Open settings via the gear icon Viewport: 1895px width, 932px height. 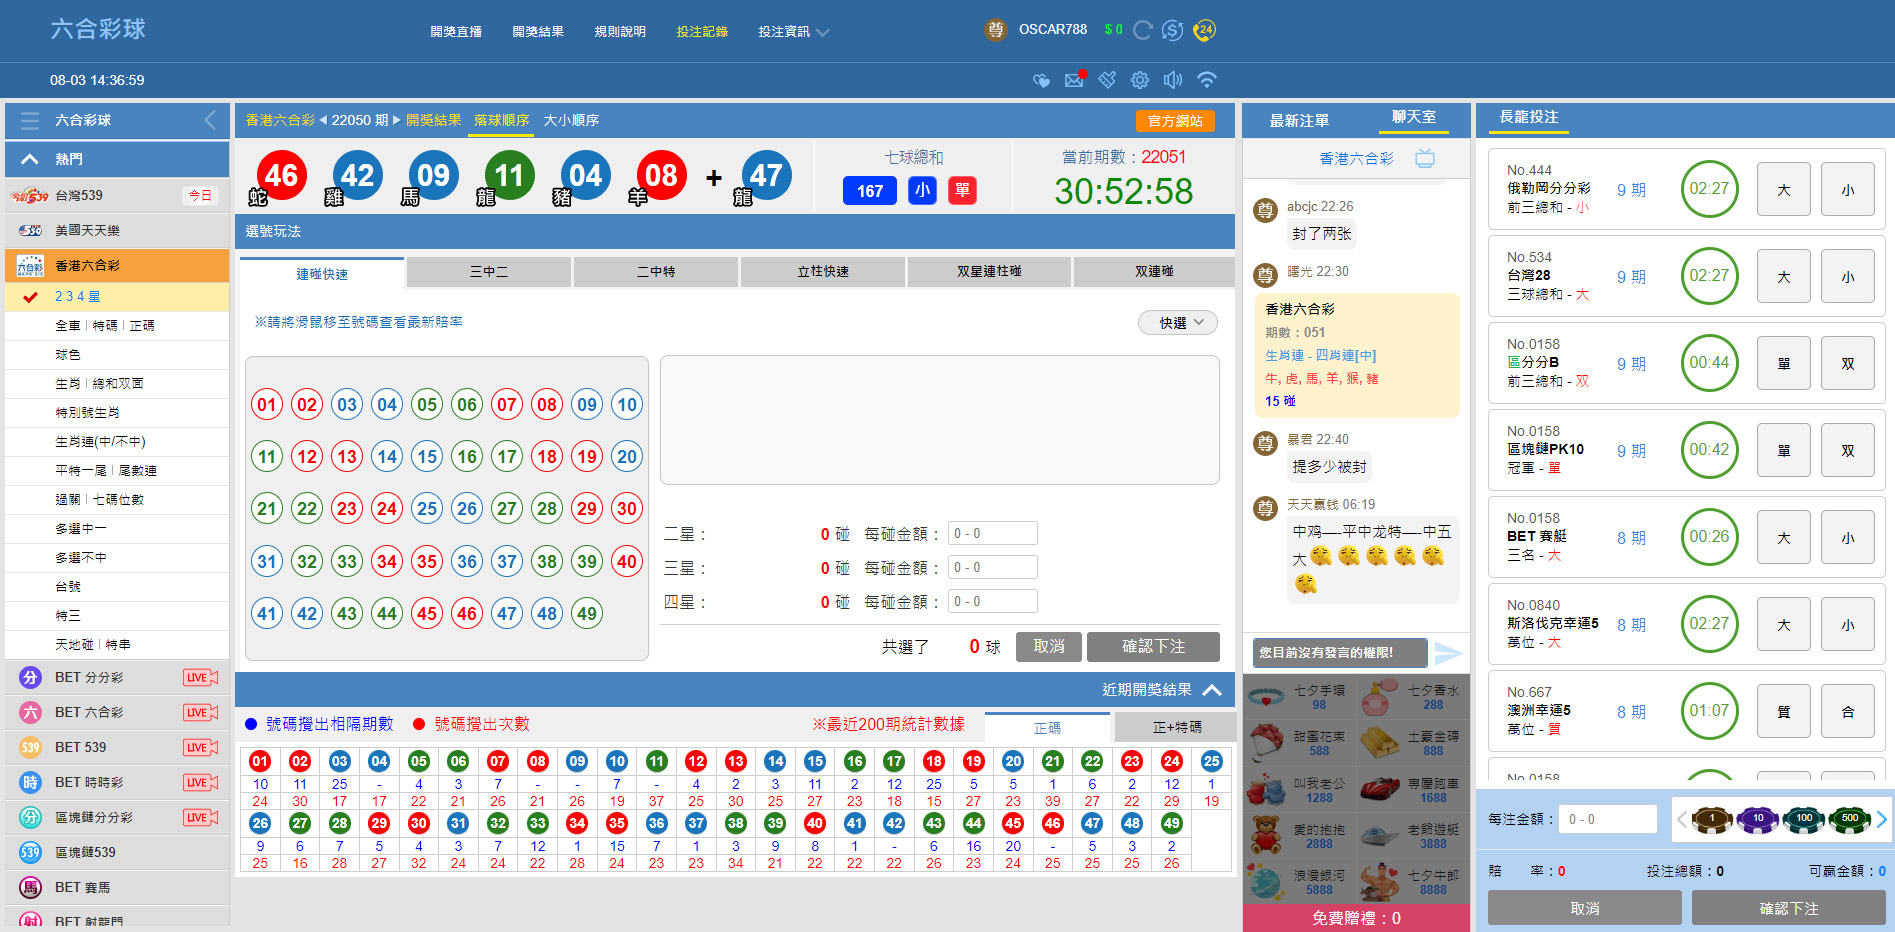pos(1140,80)
